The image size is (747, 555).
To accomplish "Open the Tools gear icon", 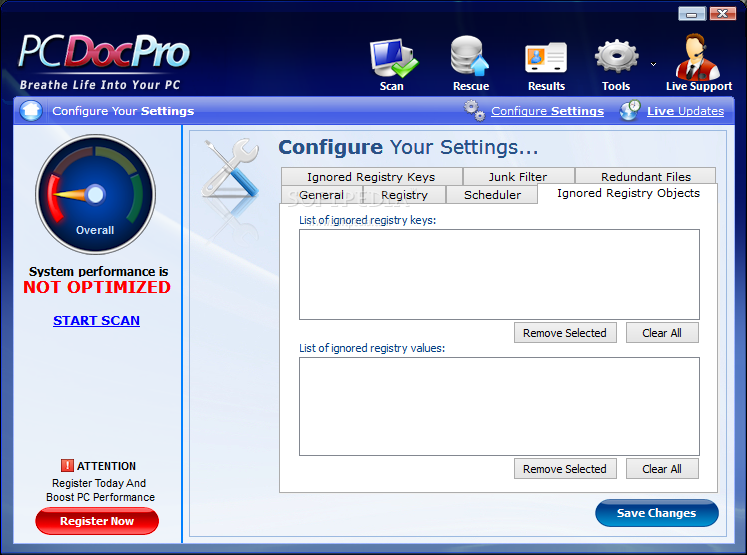I will [x=616, y=56].
